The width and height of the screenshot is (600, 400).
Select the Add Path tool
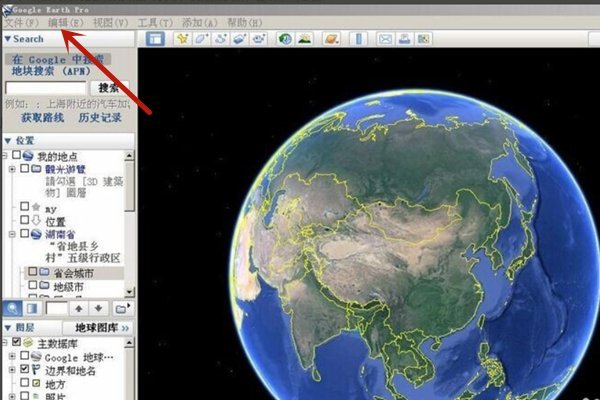pos(221,39)
